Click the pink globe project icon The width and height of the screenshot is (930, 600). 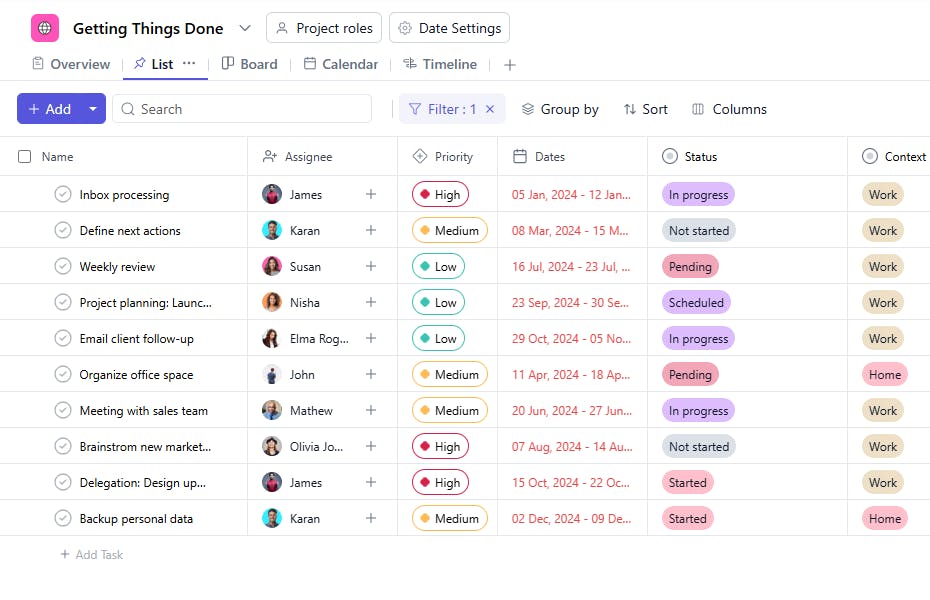click(x=45, y=28)
